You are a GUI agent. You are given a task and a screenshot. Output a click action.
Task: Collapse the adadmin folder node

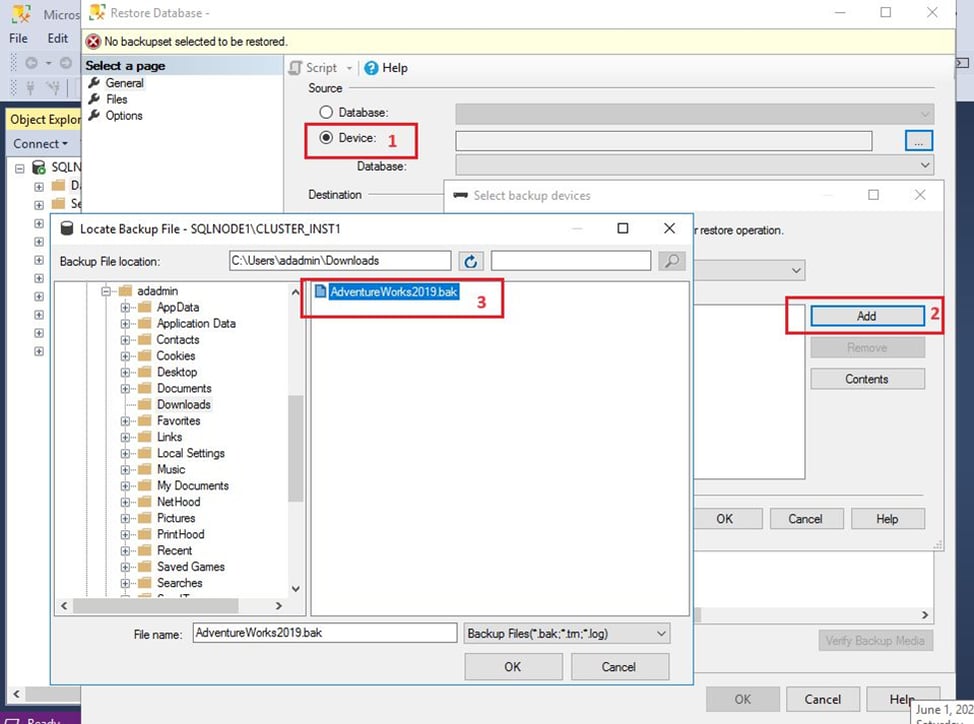(x=107, y=290)
